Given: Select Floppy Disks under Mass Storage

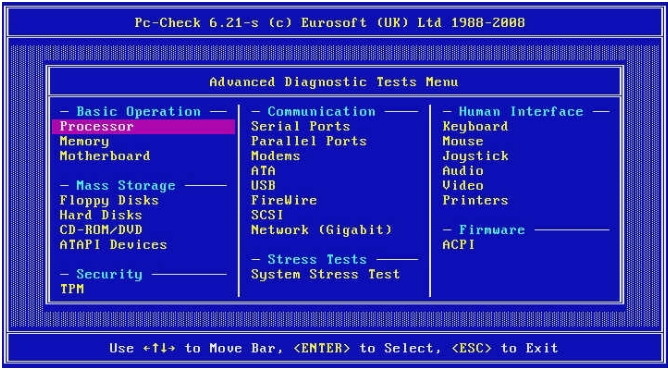Looking at the screenshot, I should coord(109,200).
